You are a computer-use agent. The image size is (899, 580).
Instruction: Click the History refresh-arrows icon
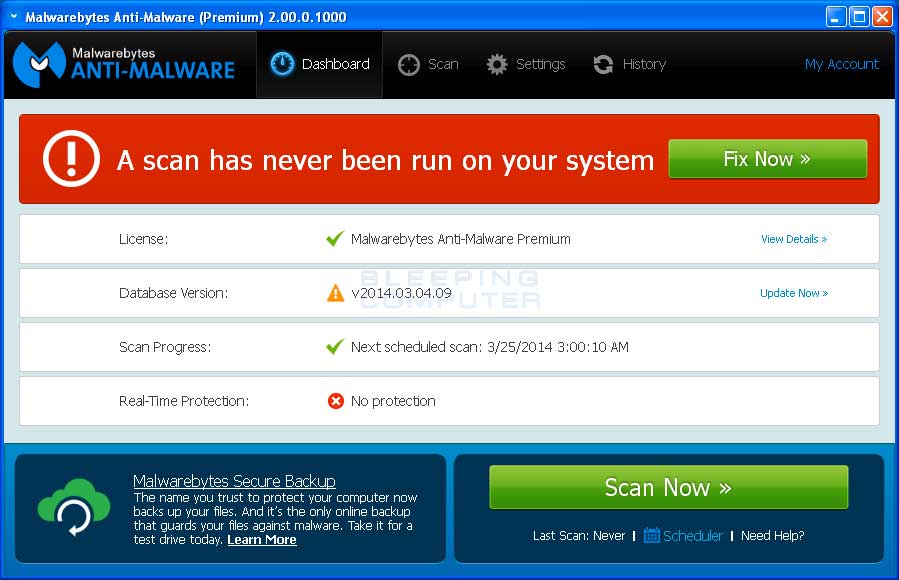click(x=603, y=64)
